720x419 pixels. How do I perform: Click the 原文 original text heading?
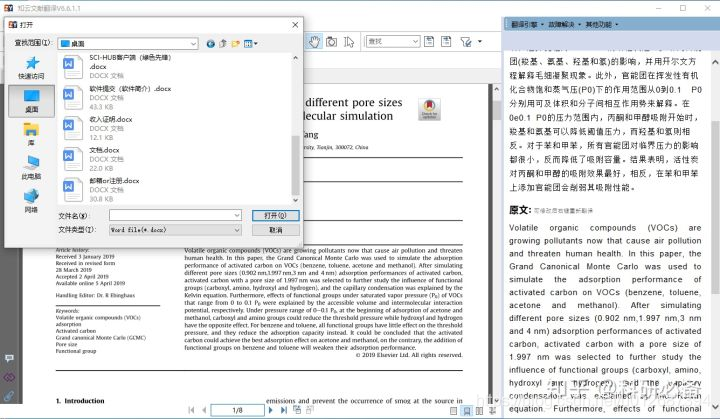coord(520,210)
